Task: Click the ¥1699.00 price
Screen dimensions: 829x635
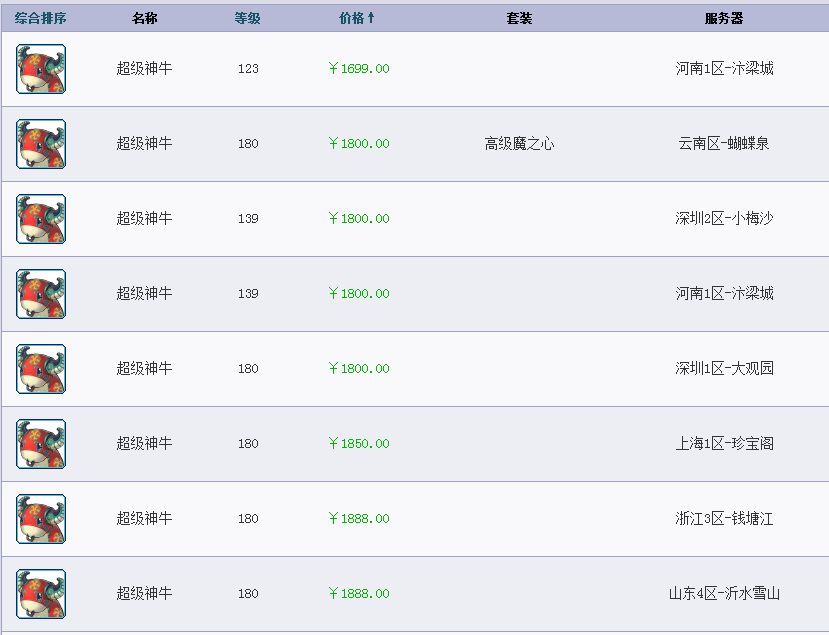Action: (359, 69)
